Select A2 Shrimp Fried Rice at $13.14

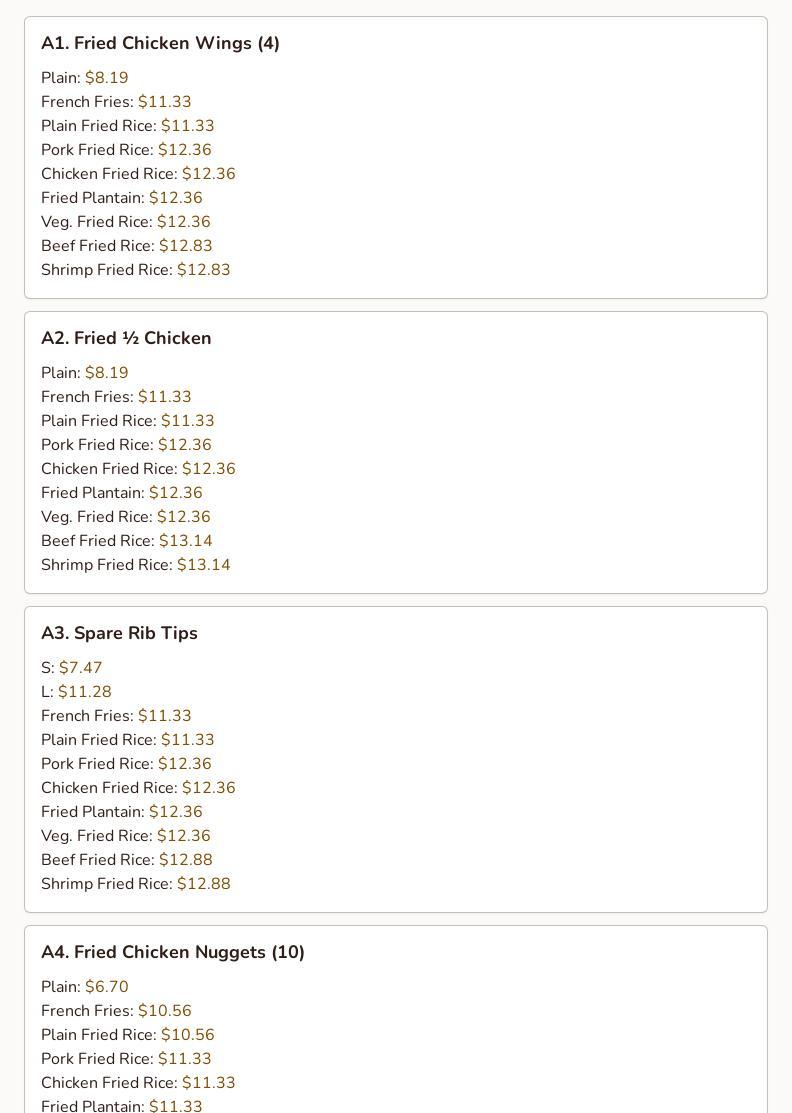[x=136, y=565]
